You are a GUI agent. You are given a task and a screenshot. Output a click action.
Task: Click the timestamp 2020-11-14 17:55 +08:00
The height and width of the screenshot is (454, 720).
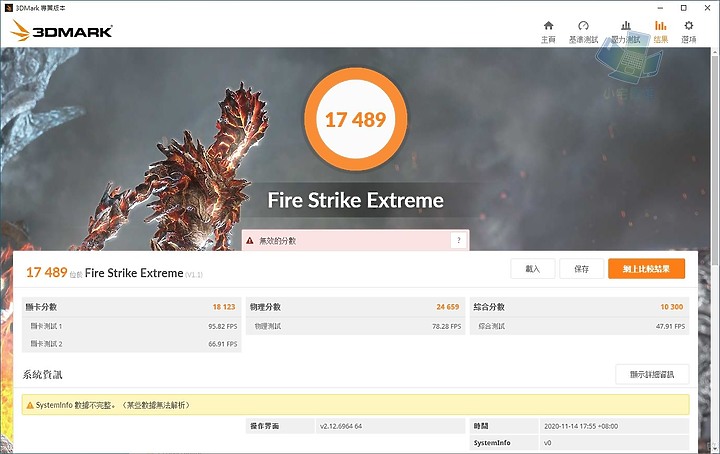tap(581, 426)
